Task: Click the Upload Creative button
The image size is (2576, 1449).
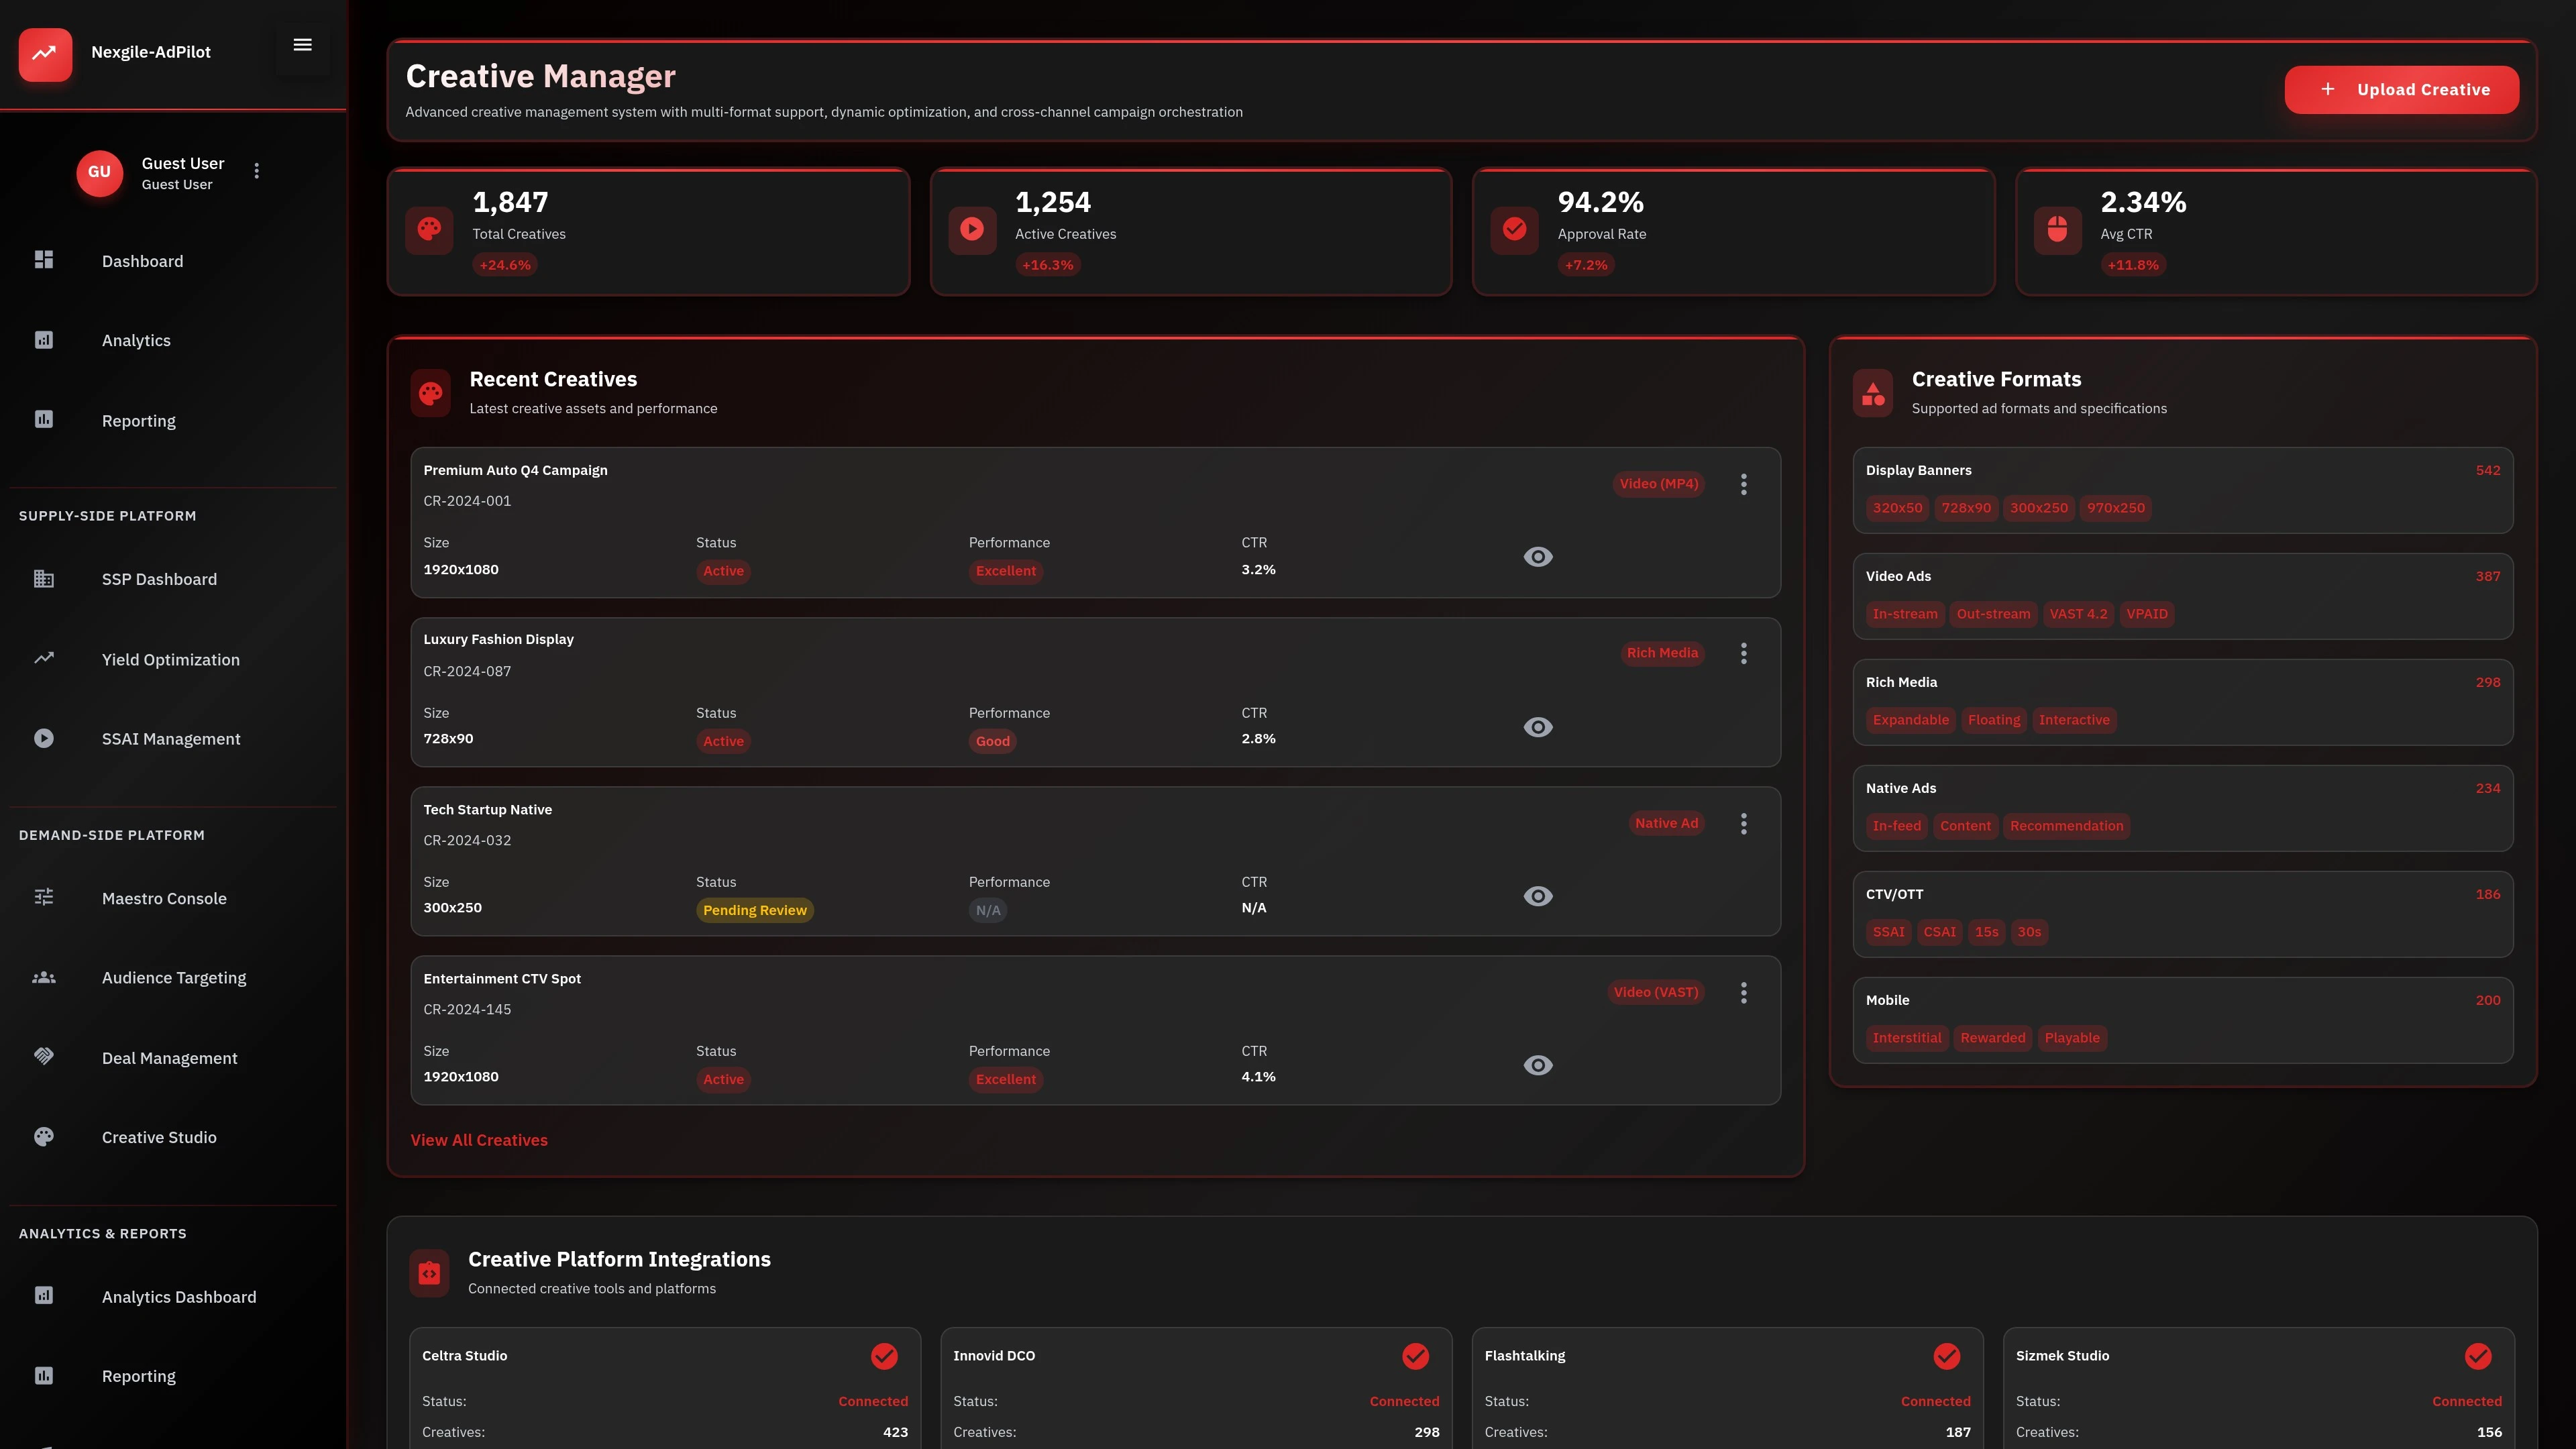Action: pos(2401,89)
